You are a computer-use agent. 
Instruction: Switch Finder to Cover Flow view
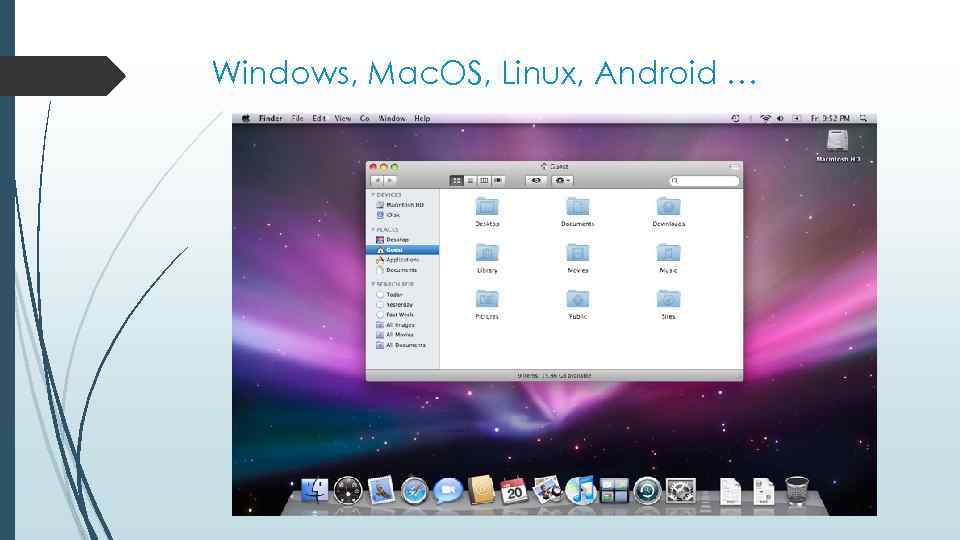[498, 180]
